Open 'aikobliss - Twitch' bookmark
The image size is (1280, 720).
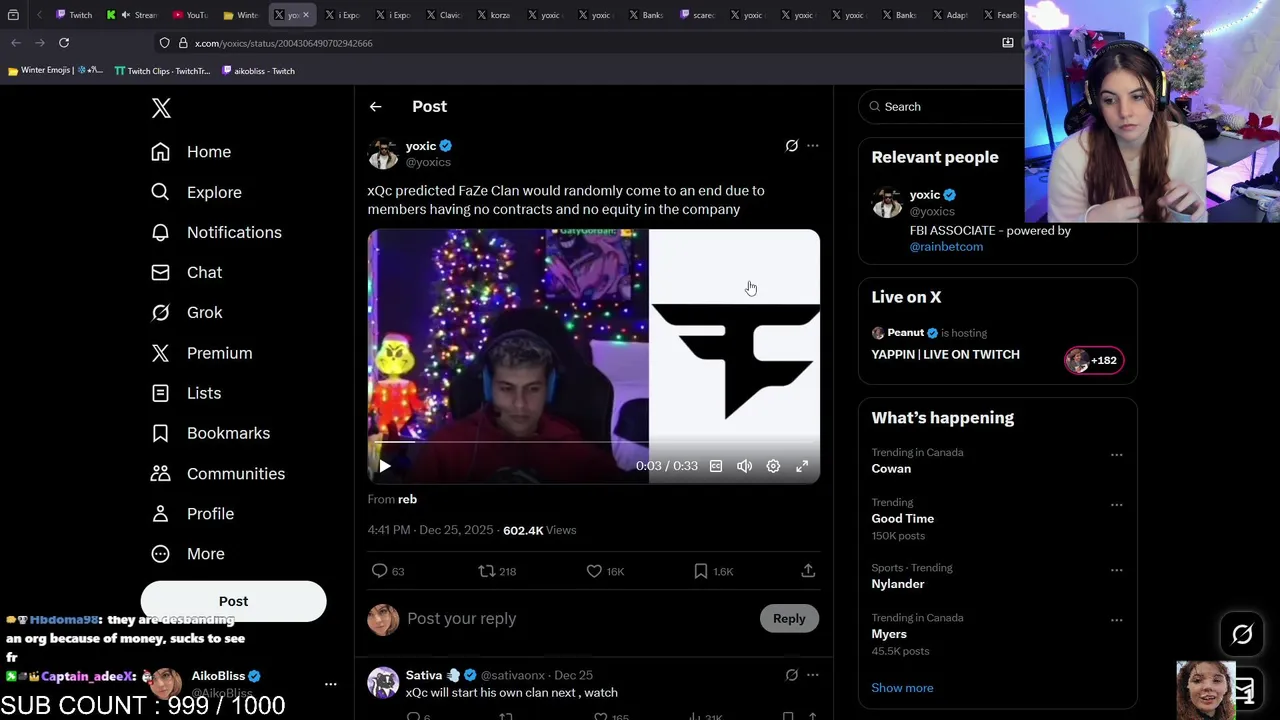258,71
